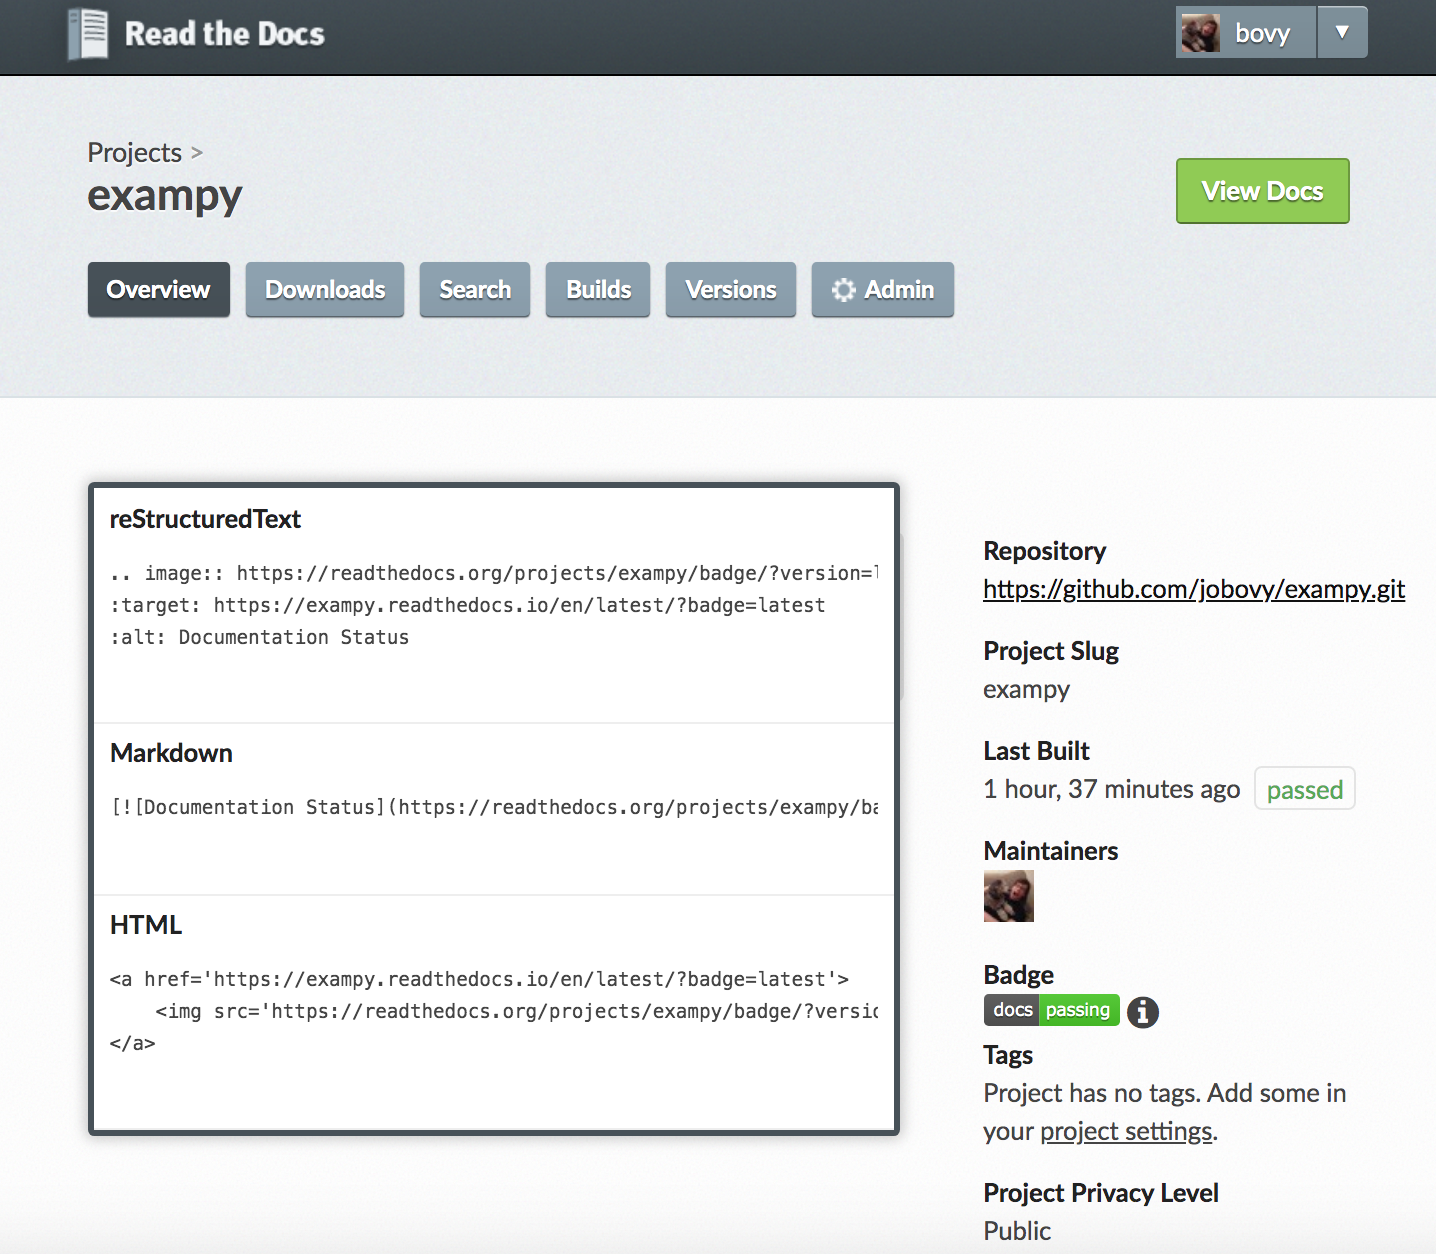Click the Read the Docs title text
This screenshot has width=1436, height=1254.
tap(224, 34)
